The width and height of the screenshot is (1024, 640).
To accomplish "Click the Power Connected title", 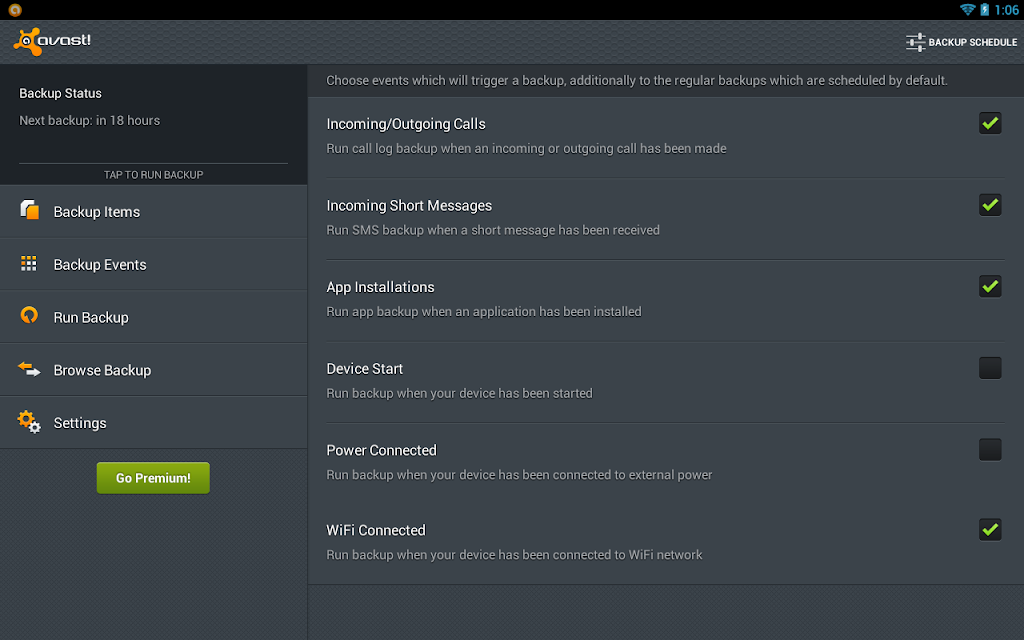I will tap(381, 451).
